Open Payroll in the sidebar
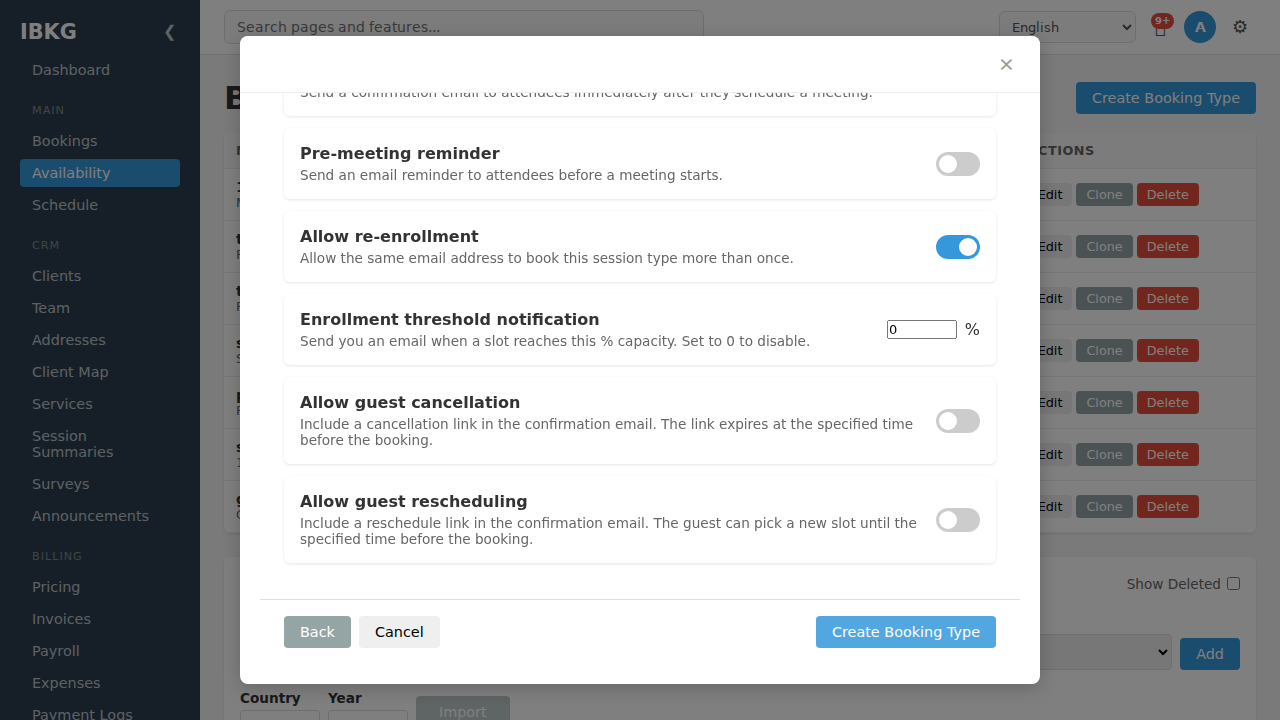Screen dimensions: 1280x720 tap(100, 651)
